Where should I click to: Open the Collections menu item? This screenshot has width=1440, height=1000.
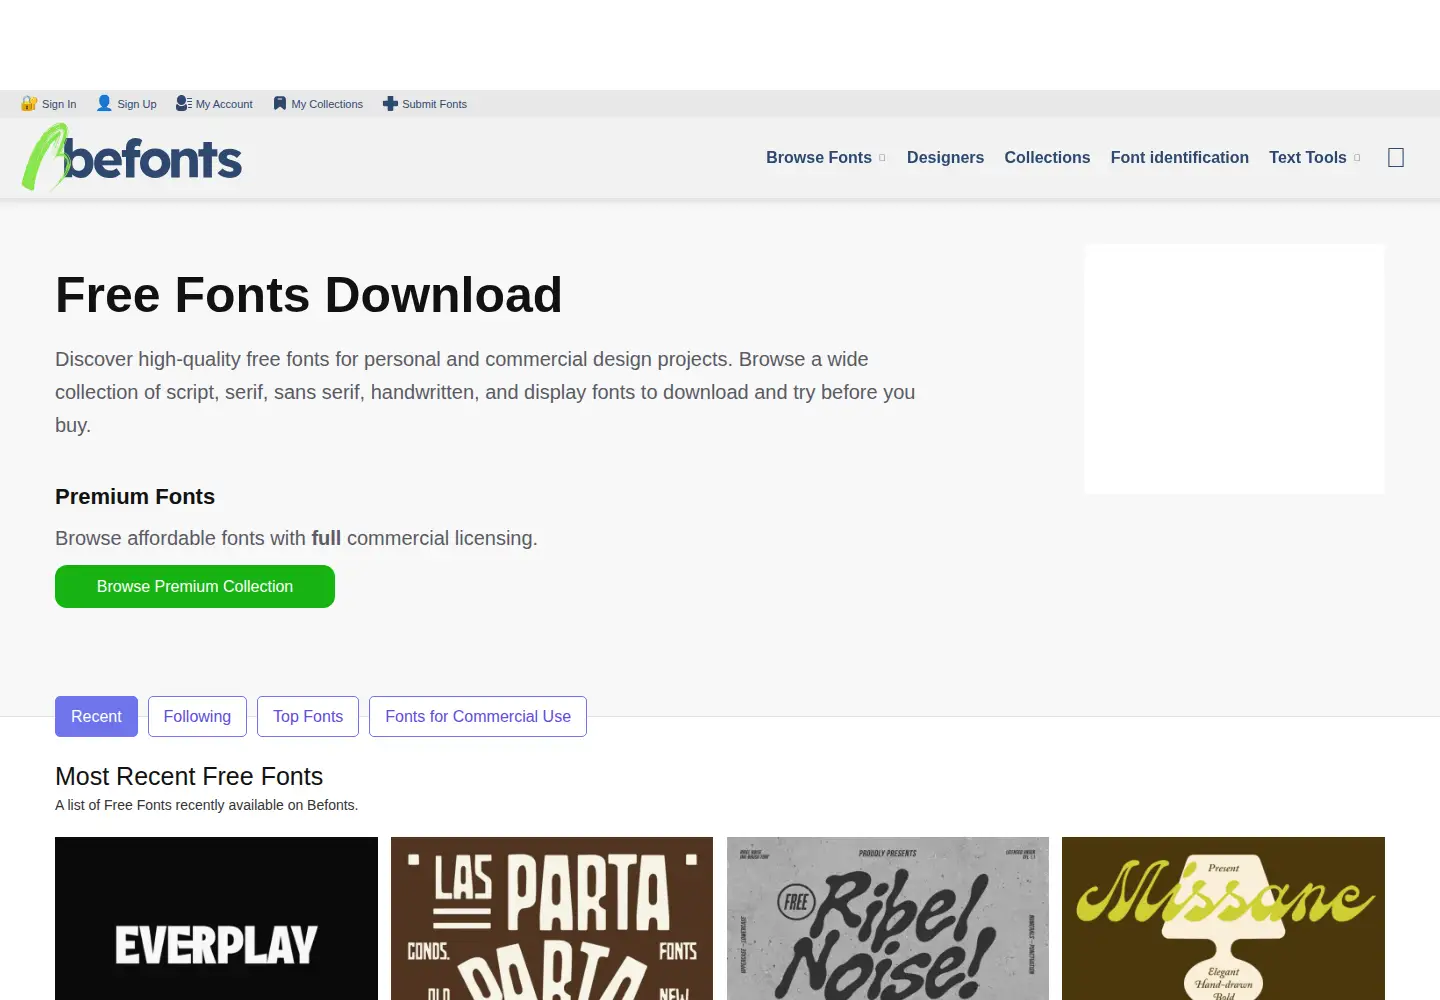[1047, 158]
